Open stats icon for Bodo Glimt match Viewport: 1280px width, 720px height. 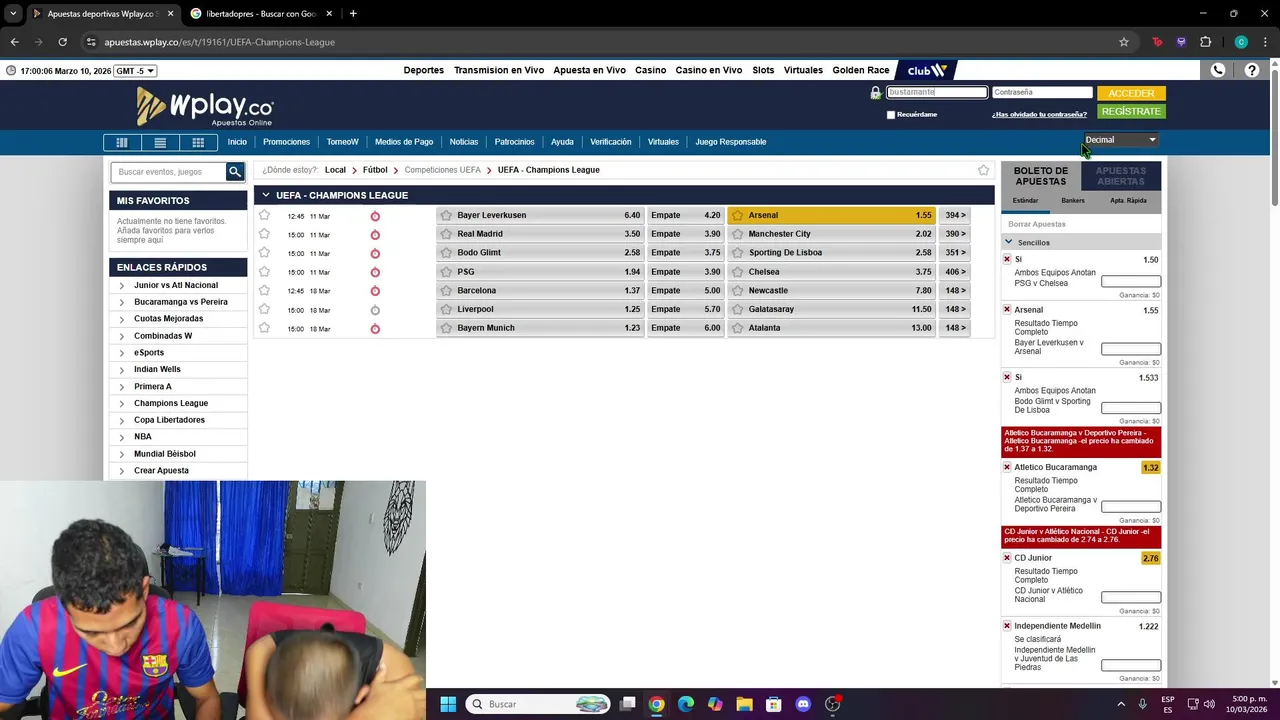click(375, 253)
